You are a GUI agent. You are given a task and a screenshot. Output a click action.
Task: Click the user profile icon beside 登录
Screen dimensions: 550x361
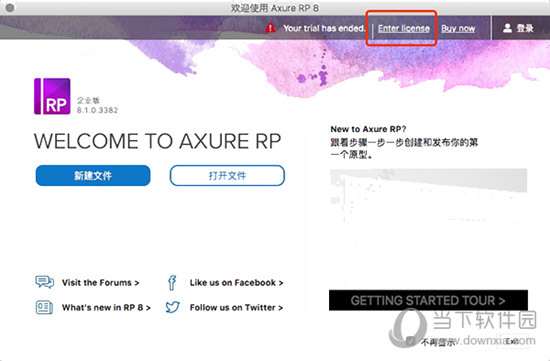click(507, 28)
